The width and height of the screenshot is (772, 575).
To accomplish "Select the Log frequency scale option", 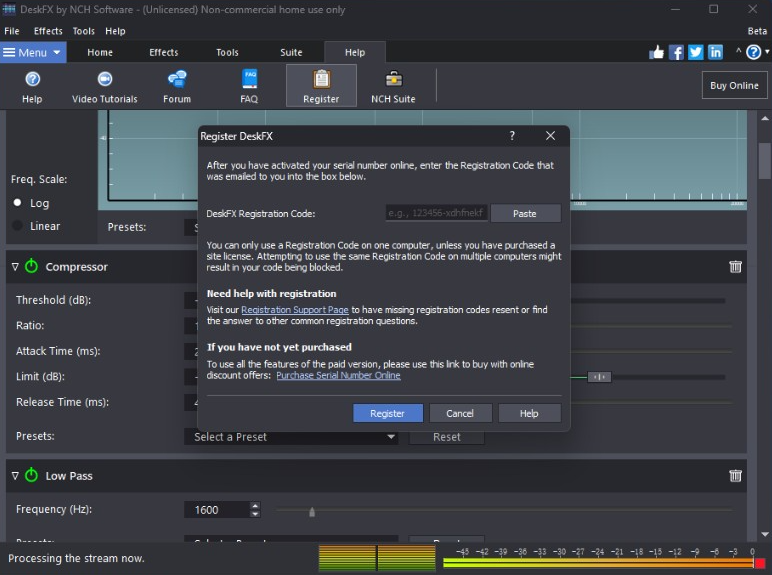I will pos(18,203).
